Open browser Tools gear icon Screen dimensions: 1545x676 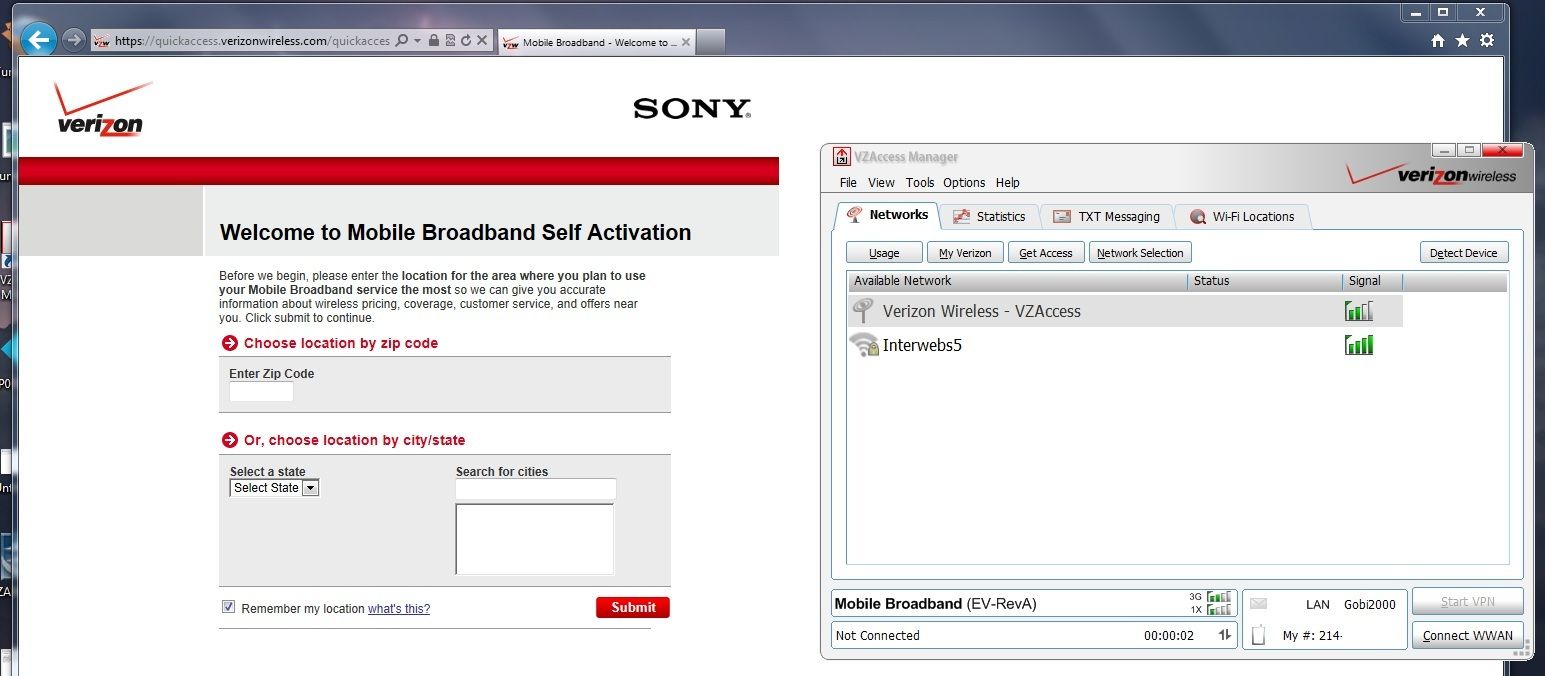[1487, 41]
